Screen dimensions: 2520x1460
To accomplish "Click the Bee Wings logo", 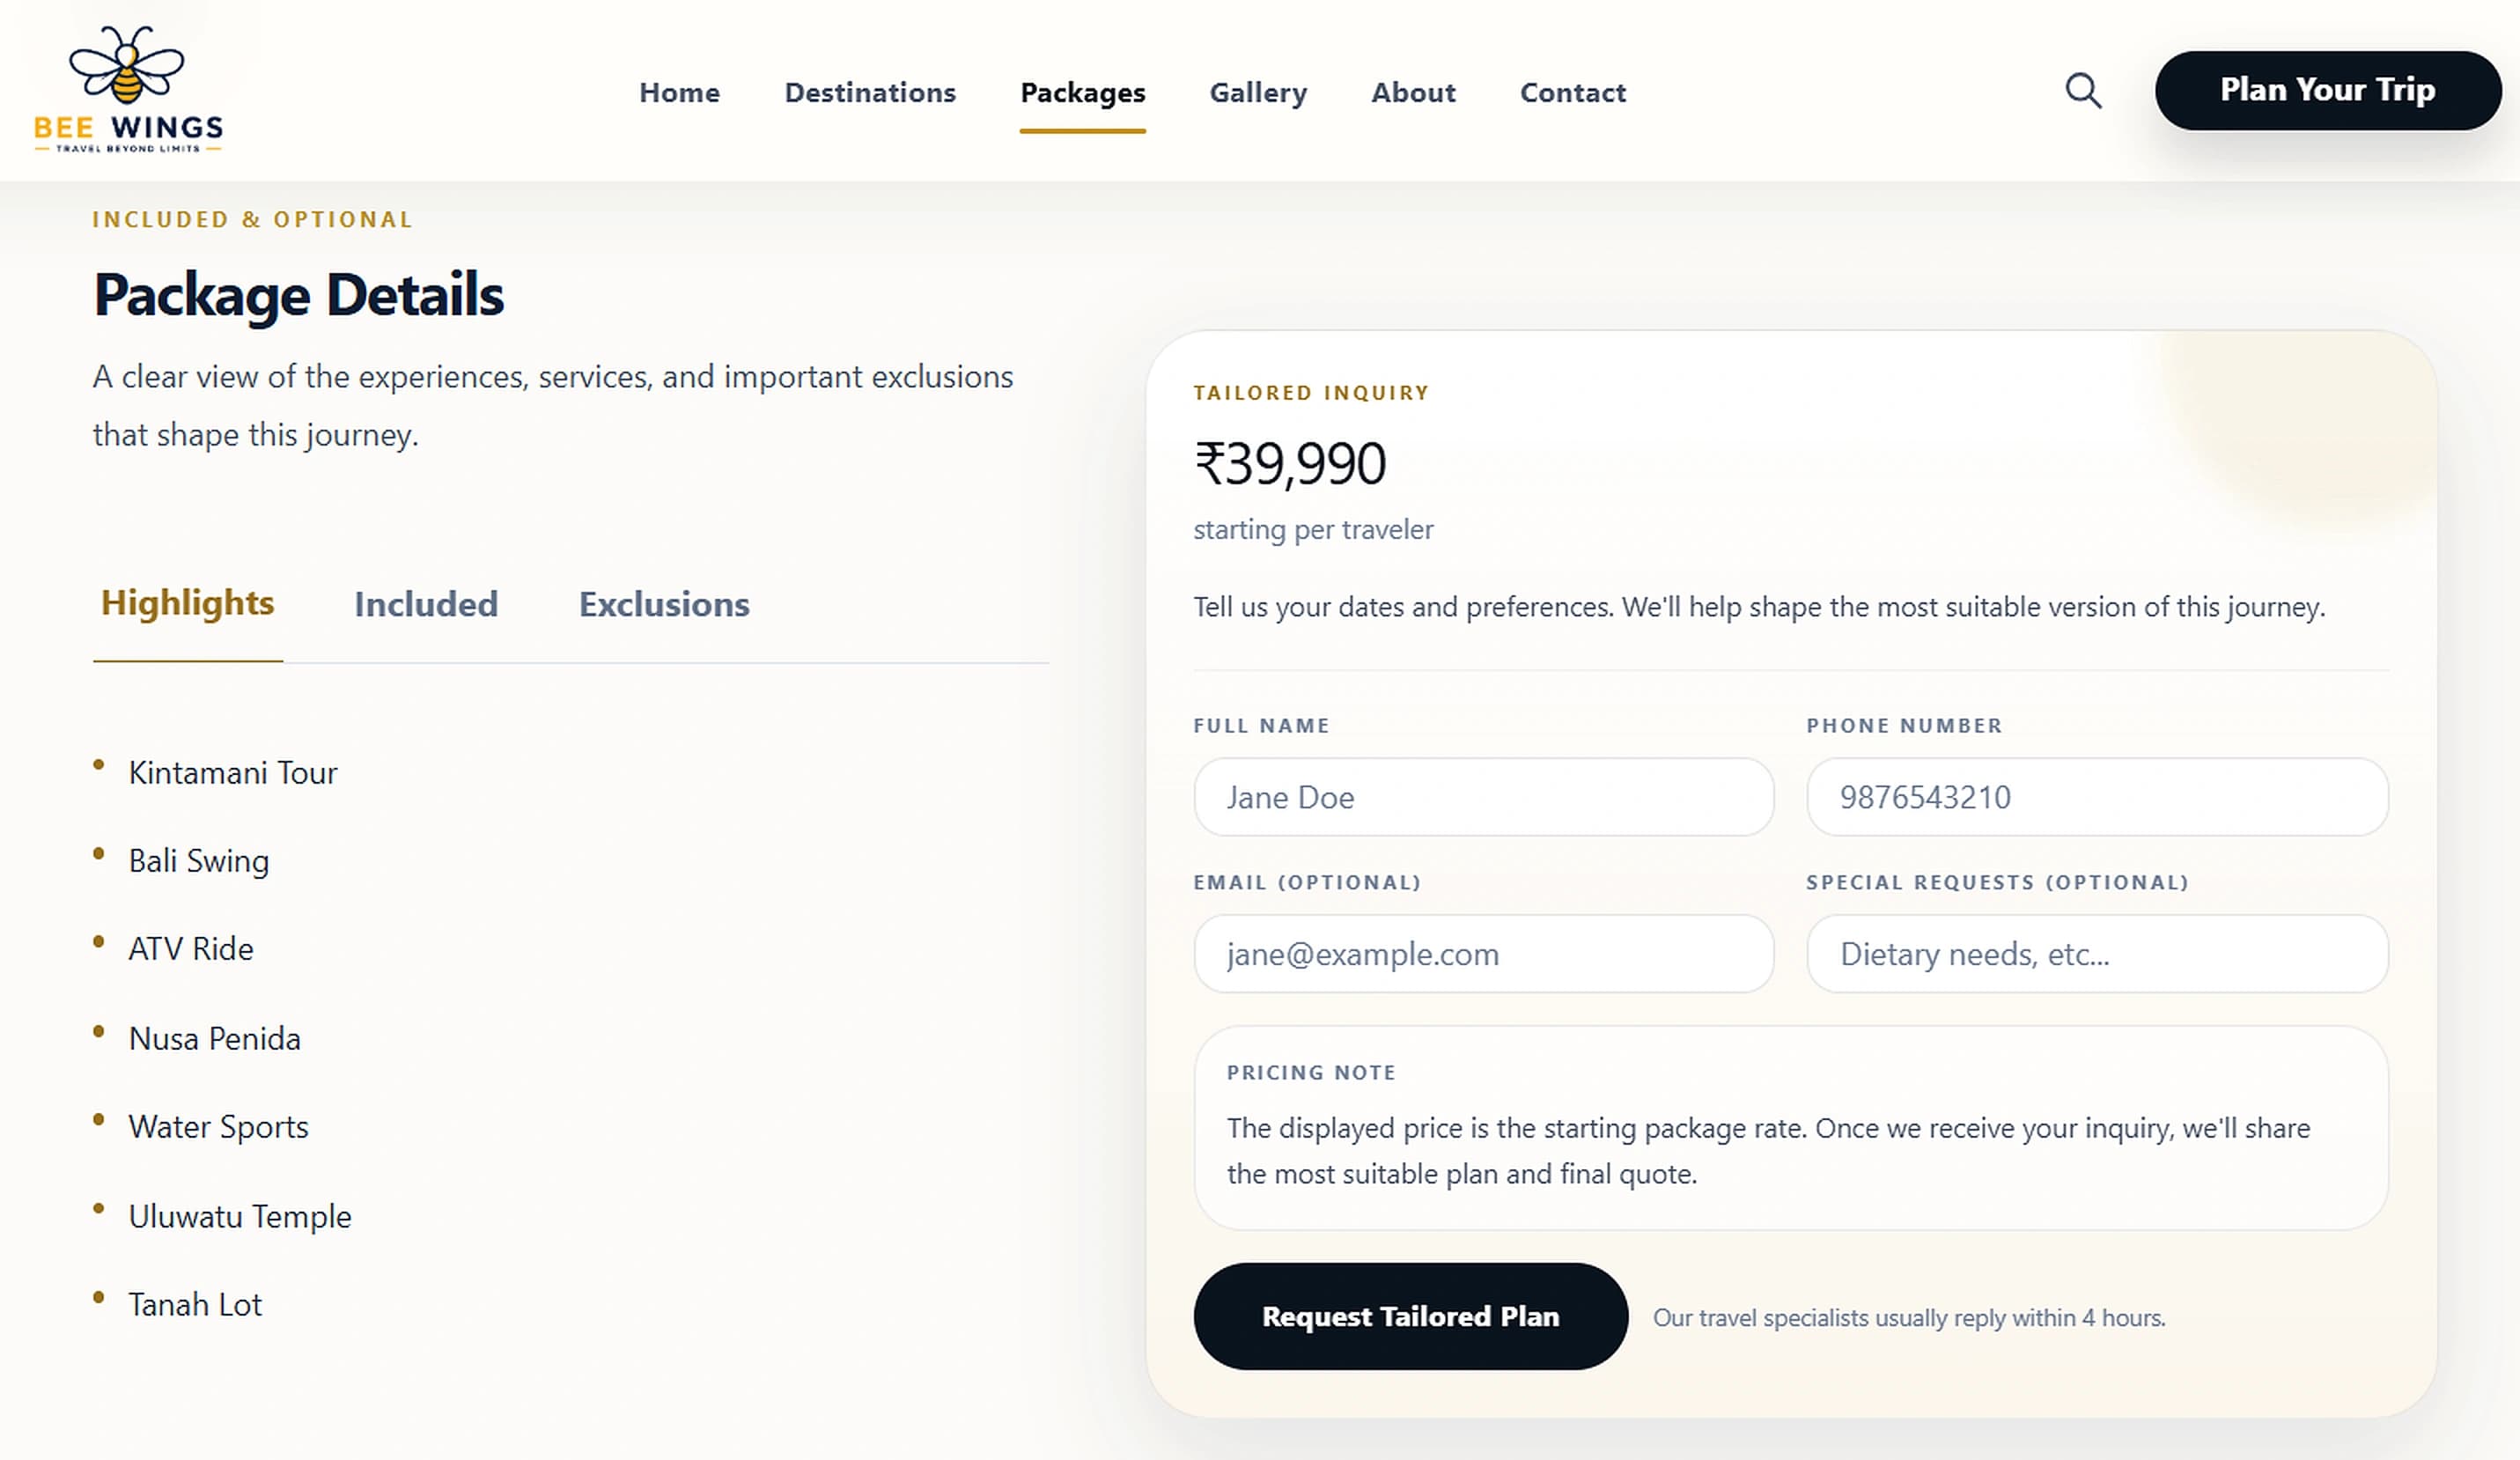I will [128, 90].
